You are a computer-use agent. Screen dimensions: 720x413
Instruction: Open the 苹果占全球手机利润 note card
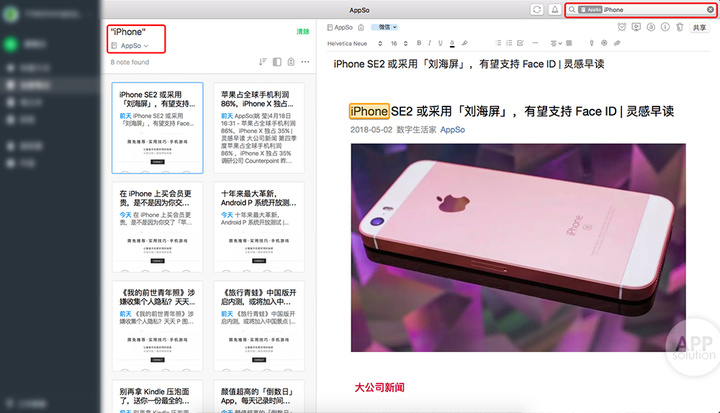259,128
